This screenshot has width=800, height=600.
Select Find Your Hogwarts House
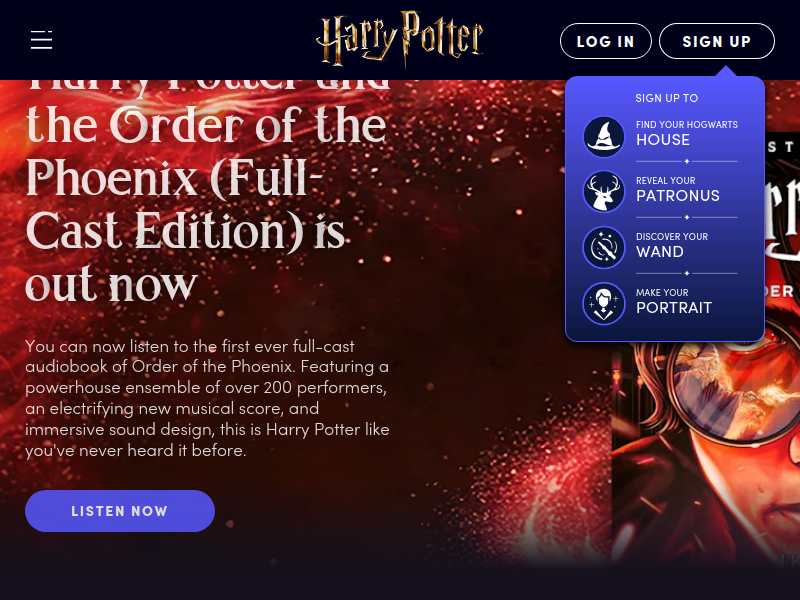click(x=661, y=134)
